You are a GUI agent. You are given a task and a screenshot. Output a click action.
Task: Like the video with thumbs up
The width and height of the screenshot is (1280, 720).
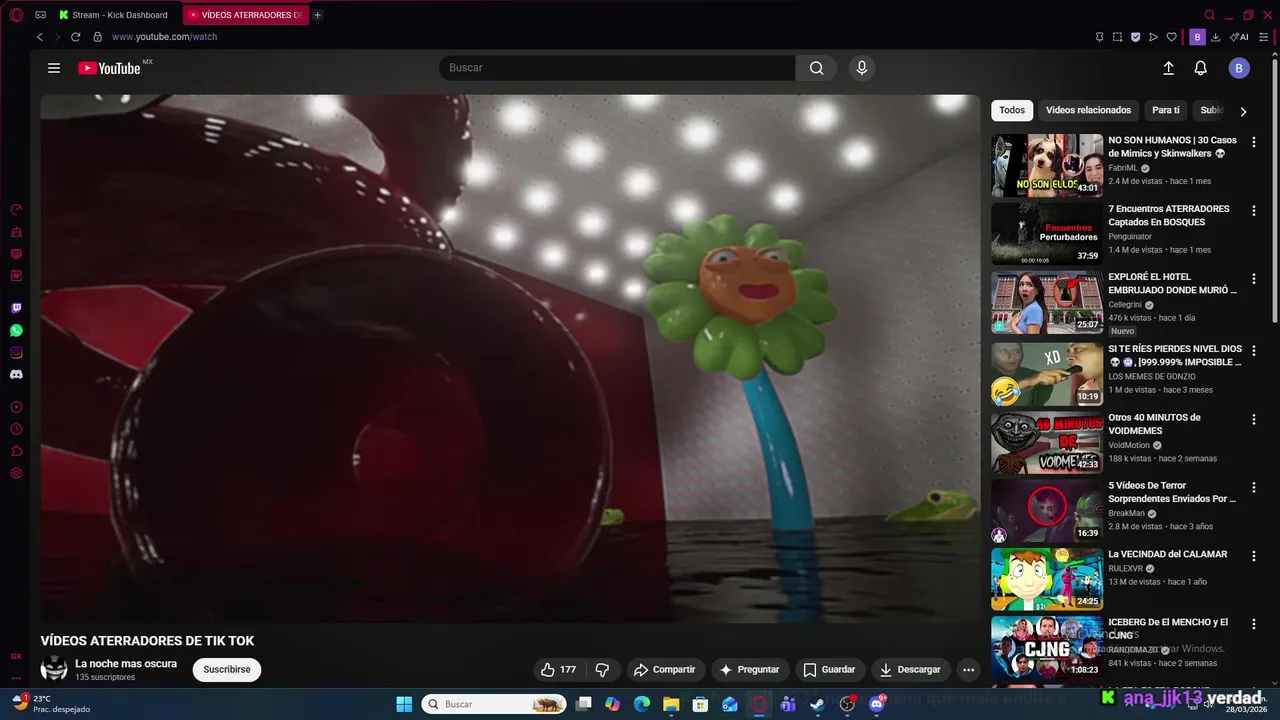tap(558, 670)
